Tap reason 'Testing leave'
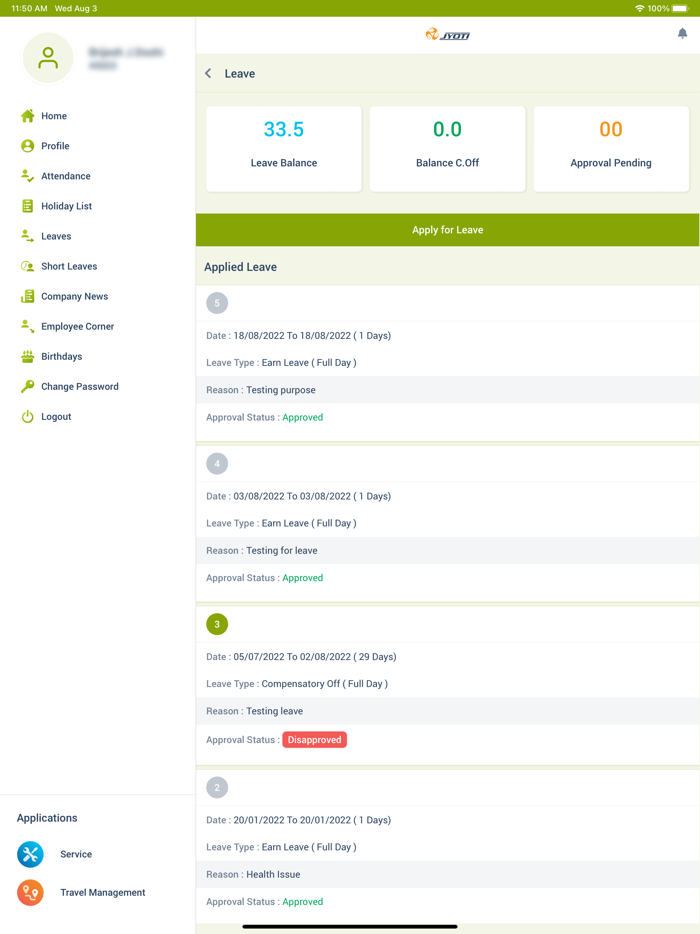The width and height of the screenshot is (700, 934). click(275, 711)
